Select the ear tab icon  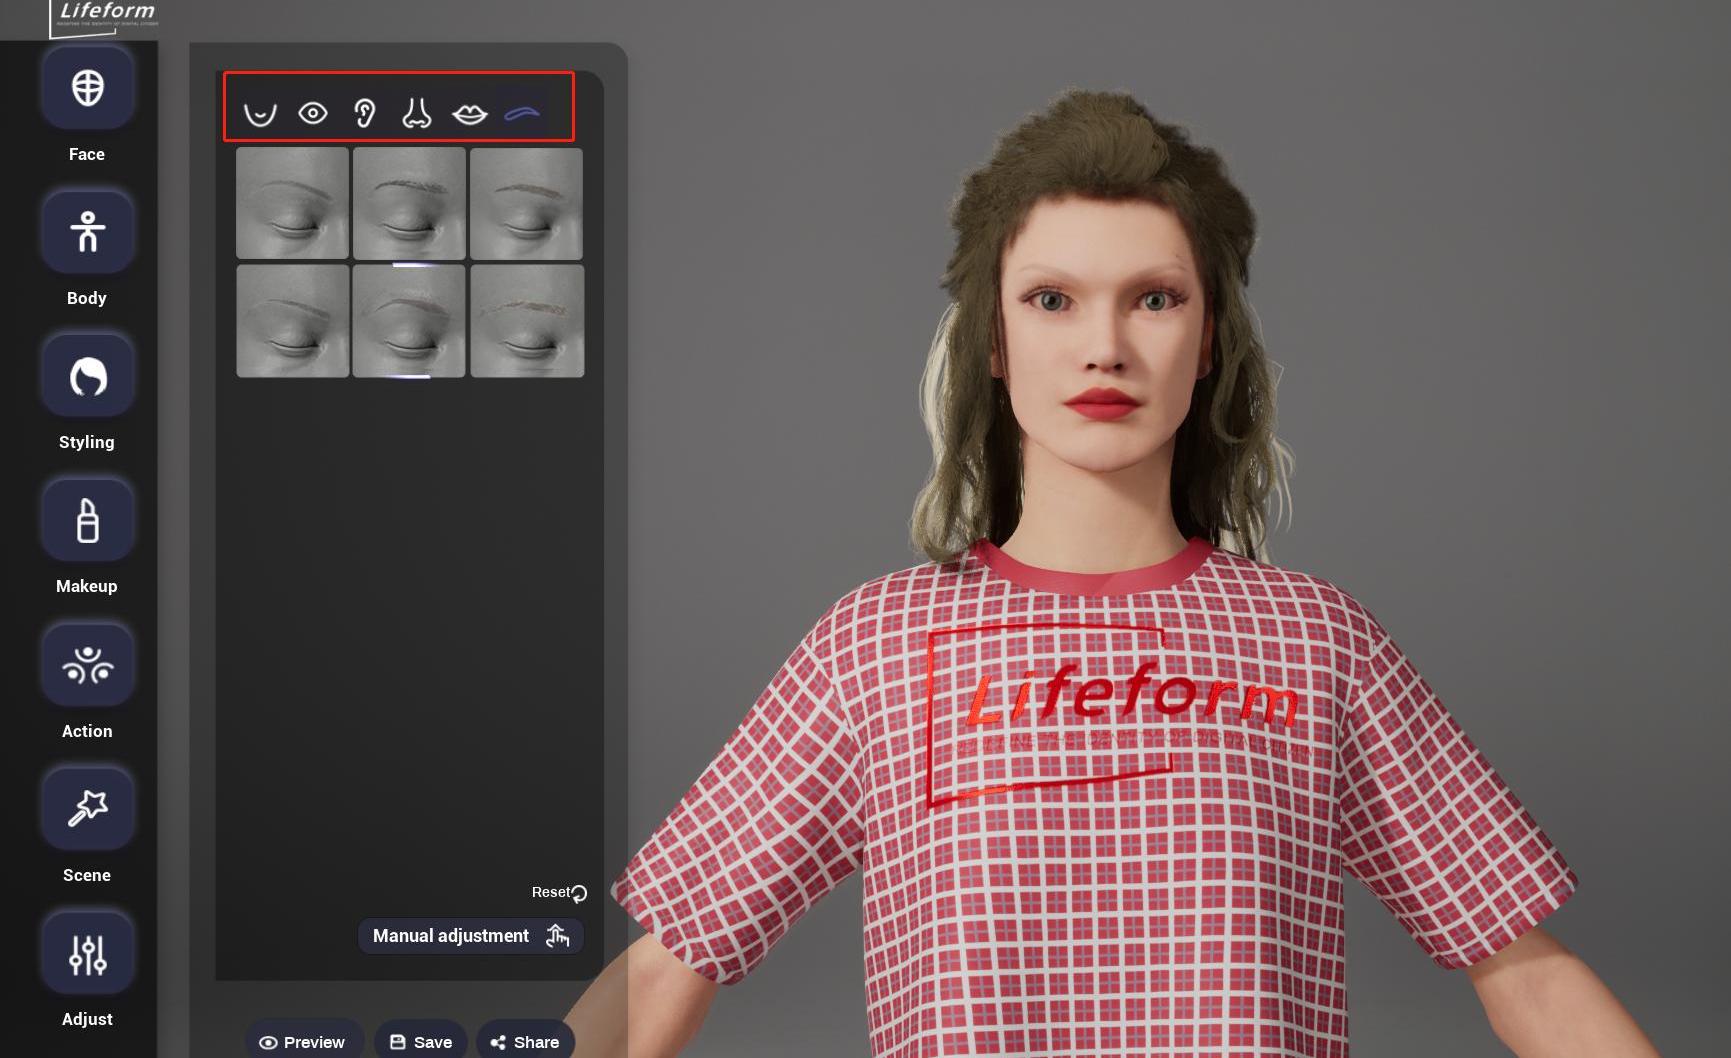[x=365, y=114]
